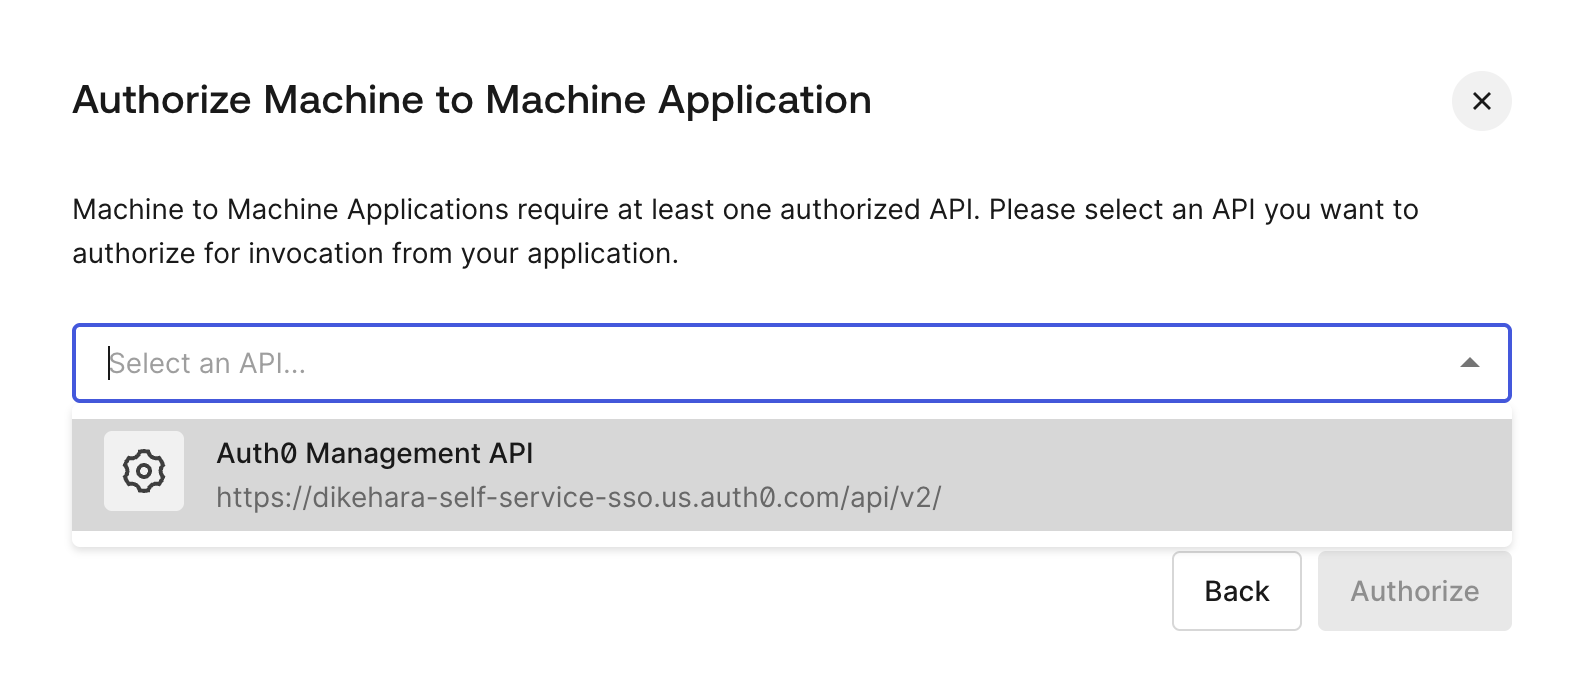Collapse the API dropdown using the arrow
Viewport: 1588px width, 696px height.
pyautogui.click(x=1469, y=363)
